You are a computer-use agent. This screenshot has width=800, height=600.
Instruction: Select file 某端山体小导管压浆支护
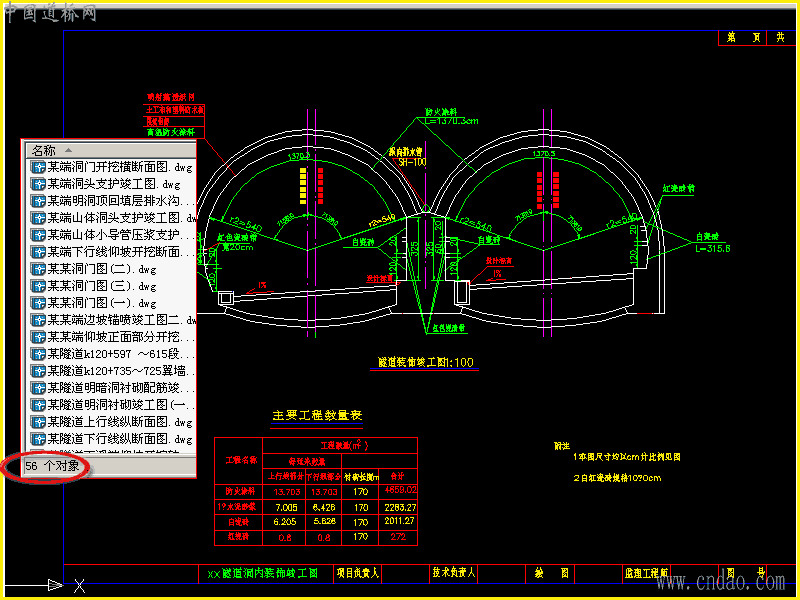point(113,235)
